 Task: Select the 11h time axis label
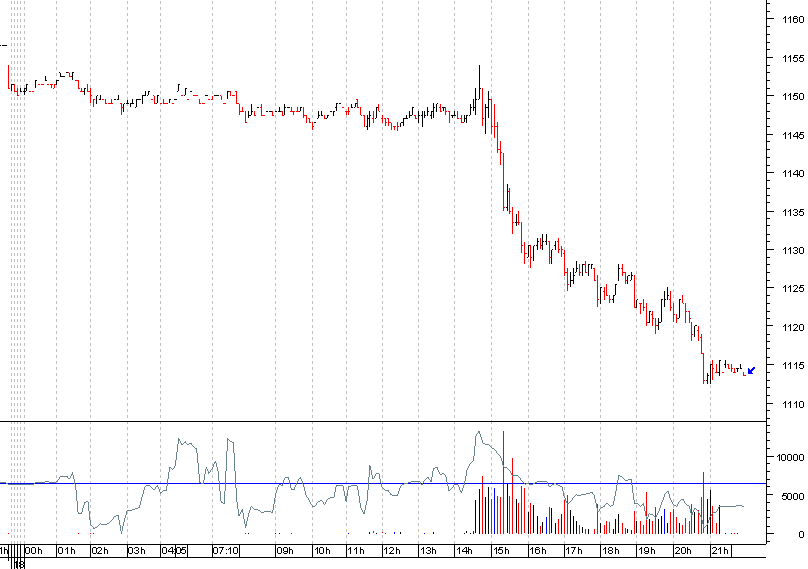click(x=356, y=551)
